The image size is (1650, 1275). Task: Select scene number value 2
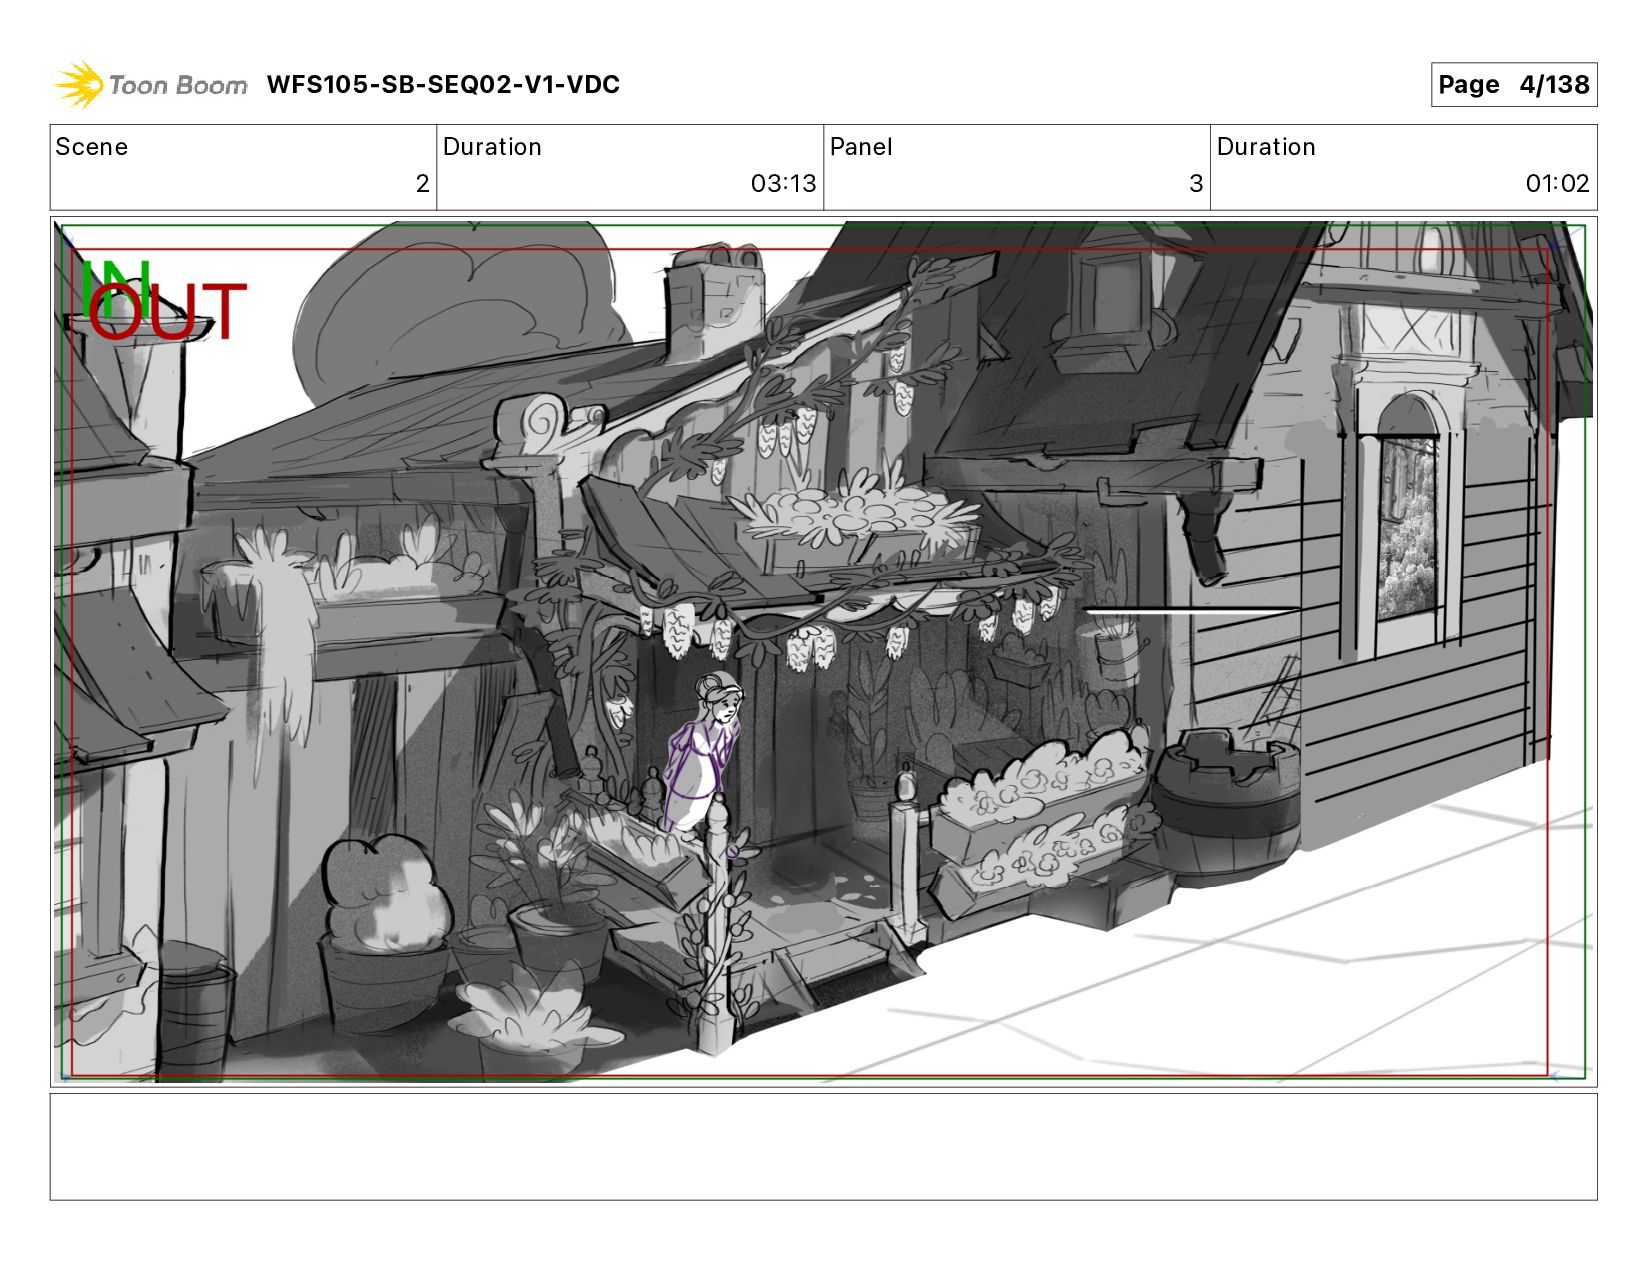tap(422, 184)
